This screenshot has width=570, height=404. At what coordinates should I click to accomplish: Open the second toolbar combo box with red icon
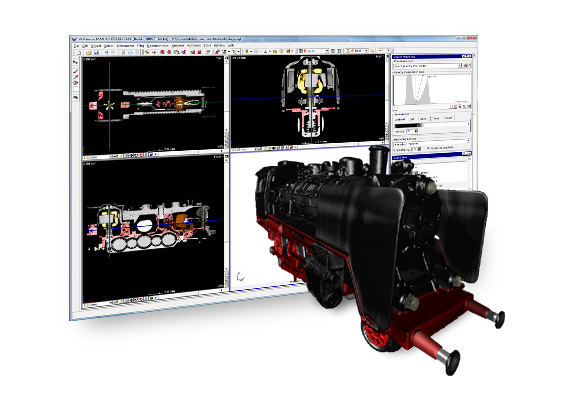pyautogui.click(x=357, y=51)
